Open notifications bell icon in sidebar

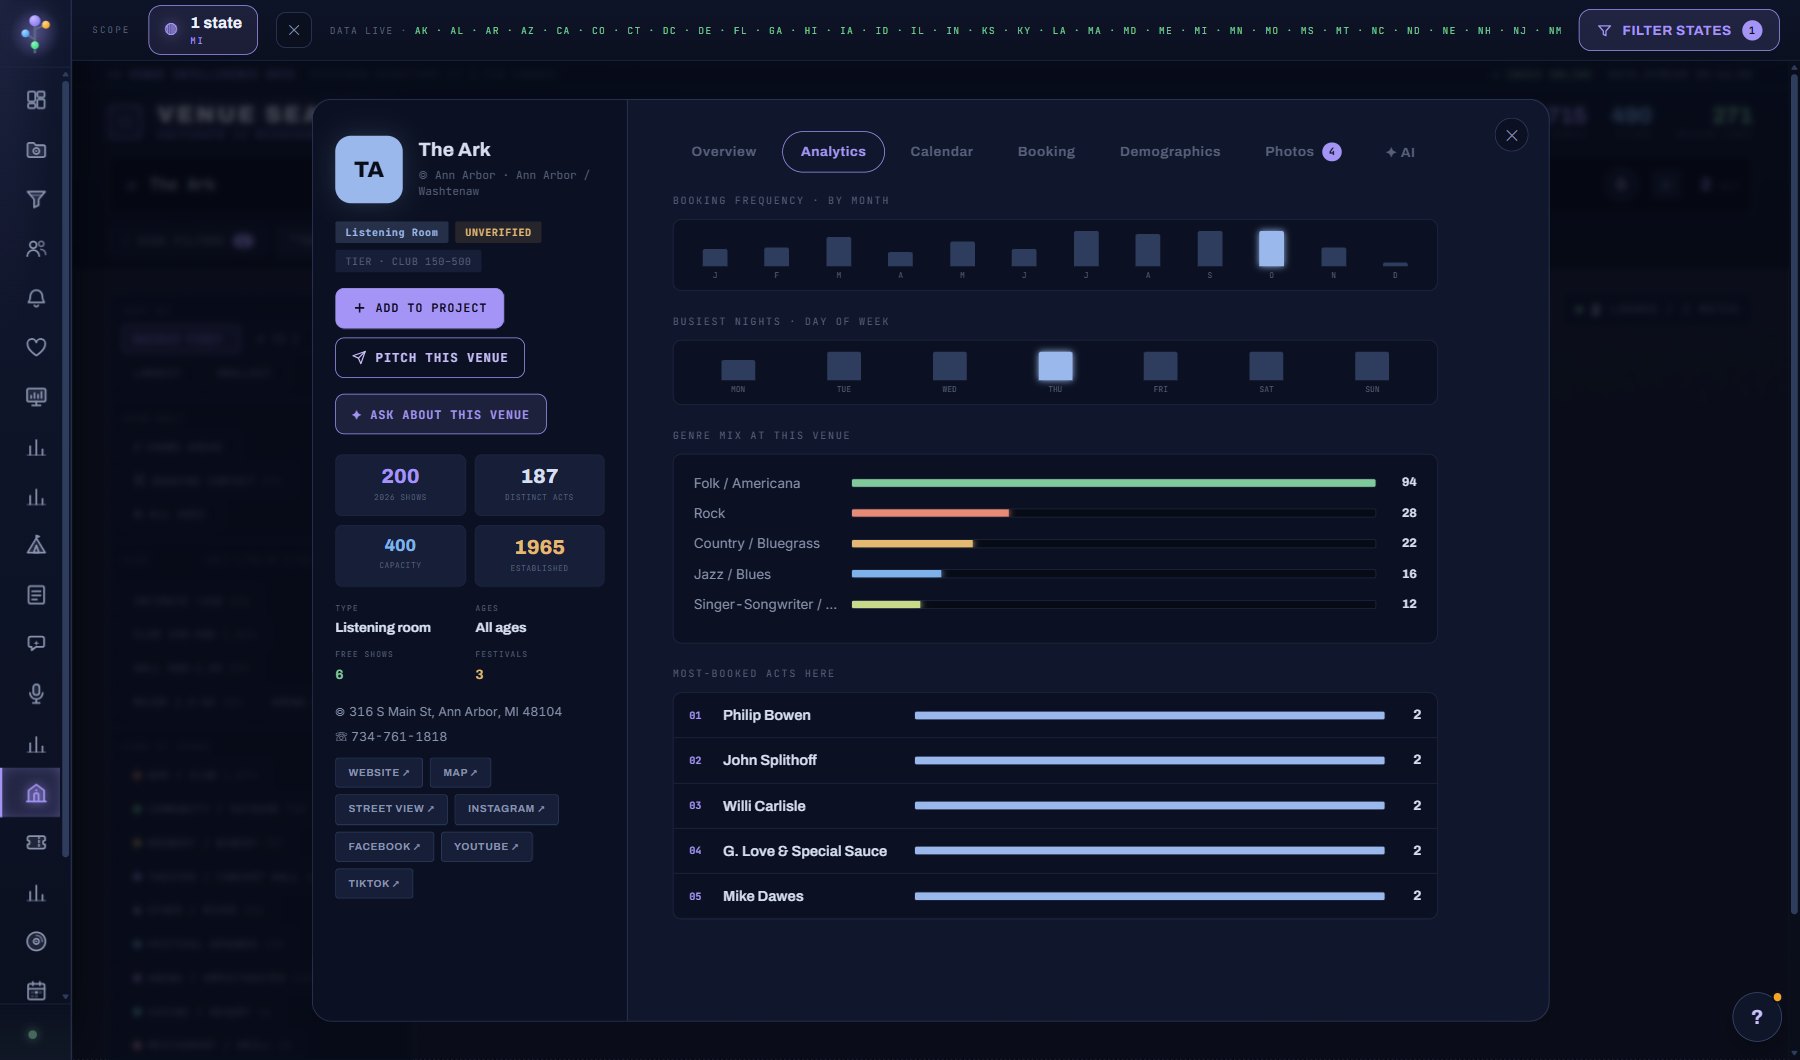[x=36, y=298]
